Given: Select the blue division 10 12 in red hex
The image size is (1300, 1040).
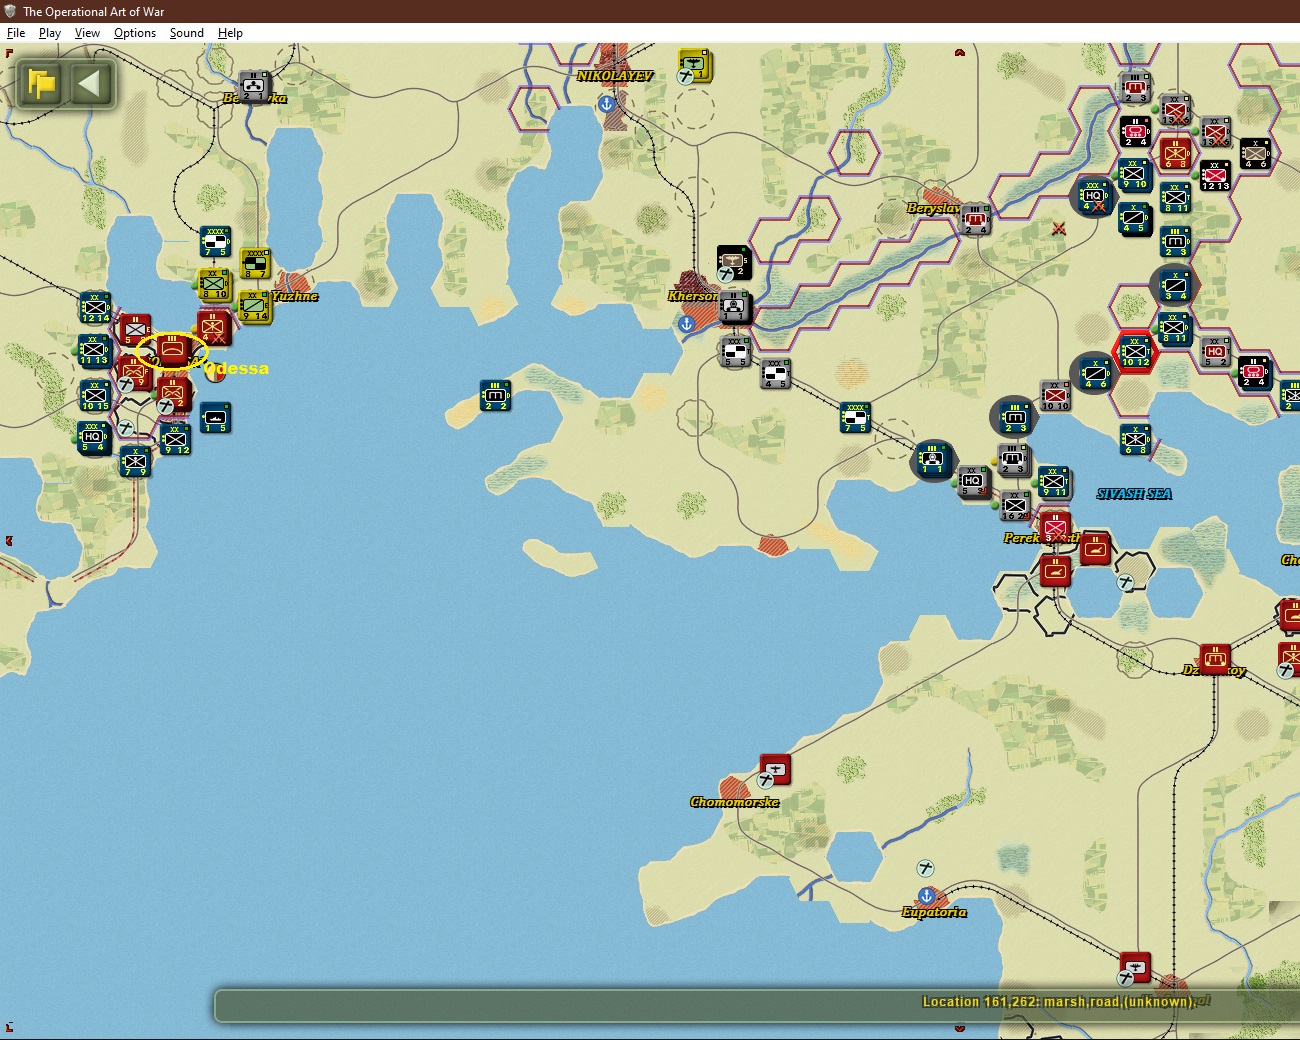Looking at the screenshot, I should pos(1135,351).
